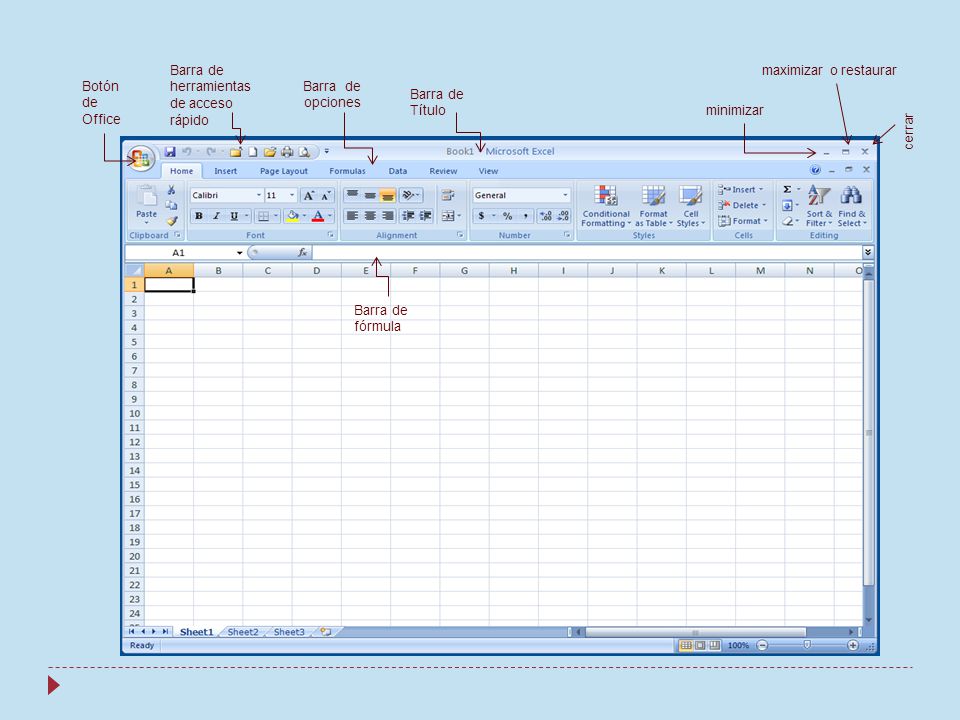Viewport: 960px width, 720px height.
Task: Open Excel Help with the question mark icon
Action: (x=815, y=170)
